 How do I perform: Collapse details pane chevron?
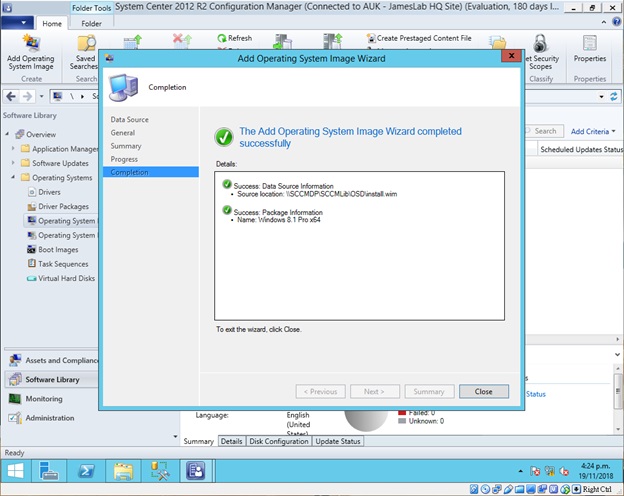617,354
